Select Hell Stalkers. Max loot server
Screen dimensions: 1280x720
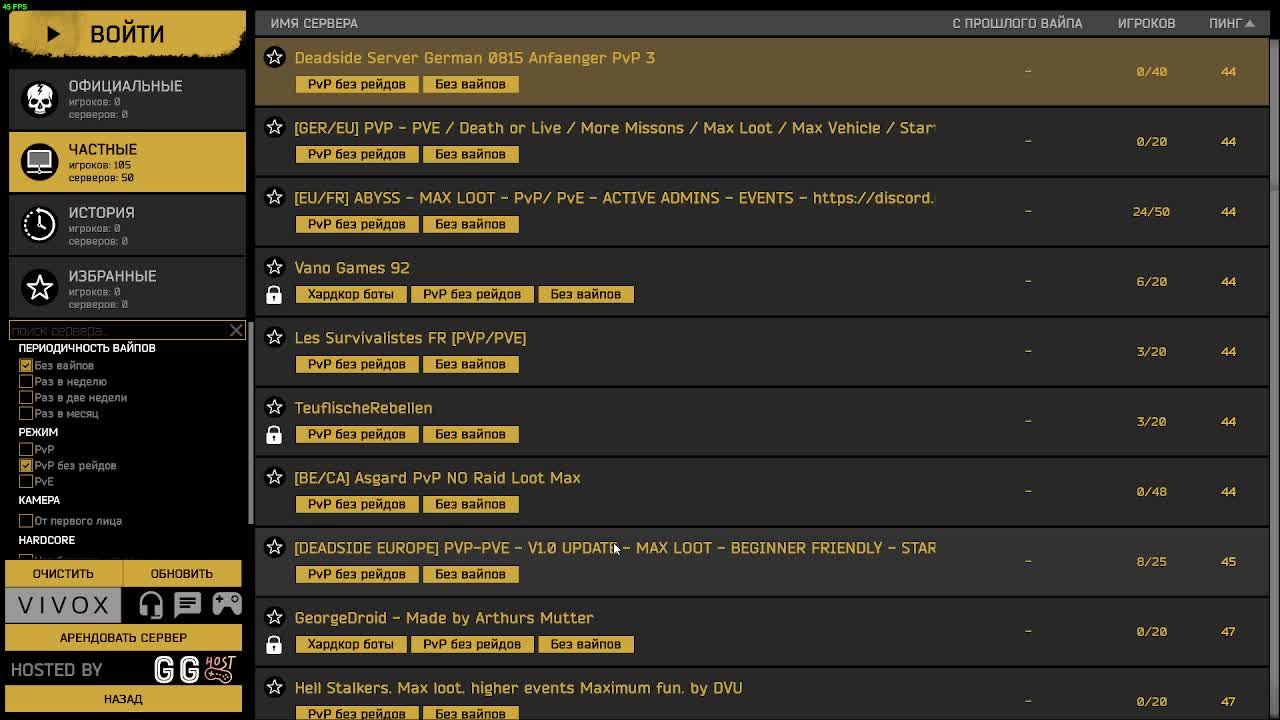click(518, 688)
